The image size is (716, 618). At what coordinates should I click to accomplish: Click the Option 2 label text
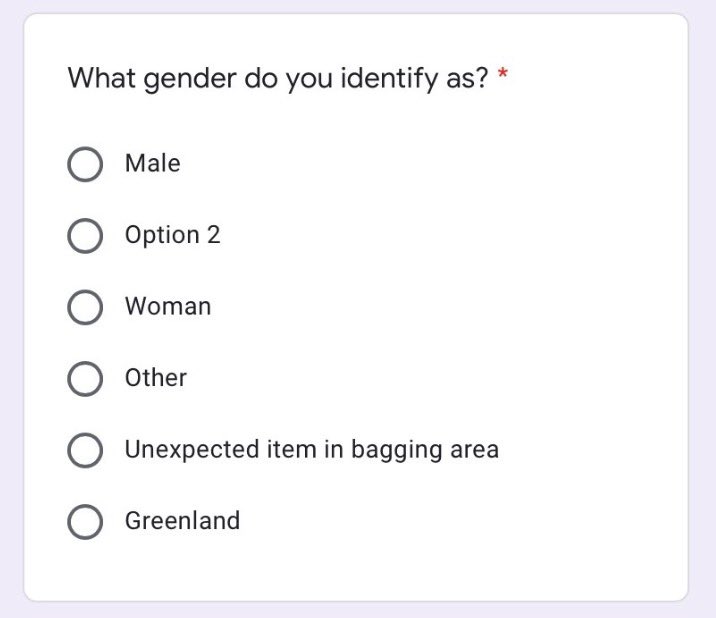pyautogui.click(x=172, y=235)
